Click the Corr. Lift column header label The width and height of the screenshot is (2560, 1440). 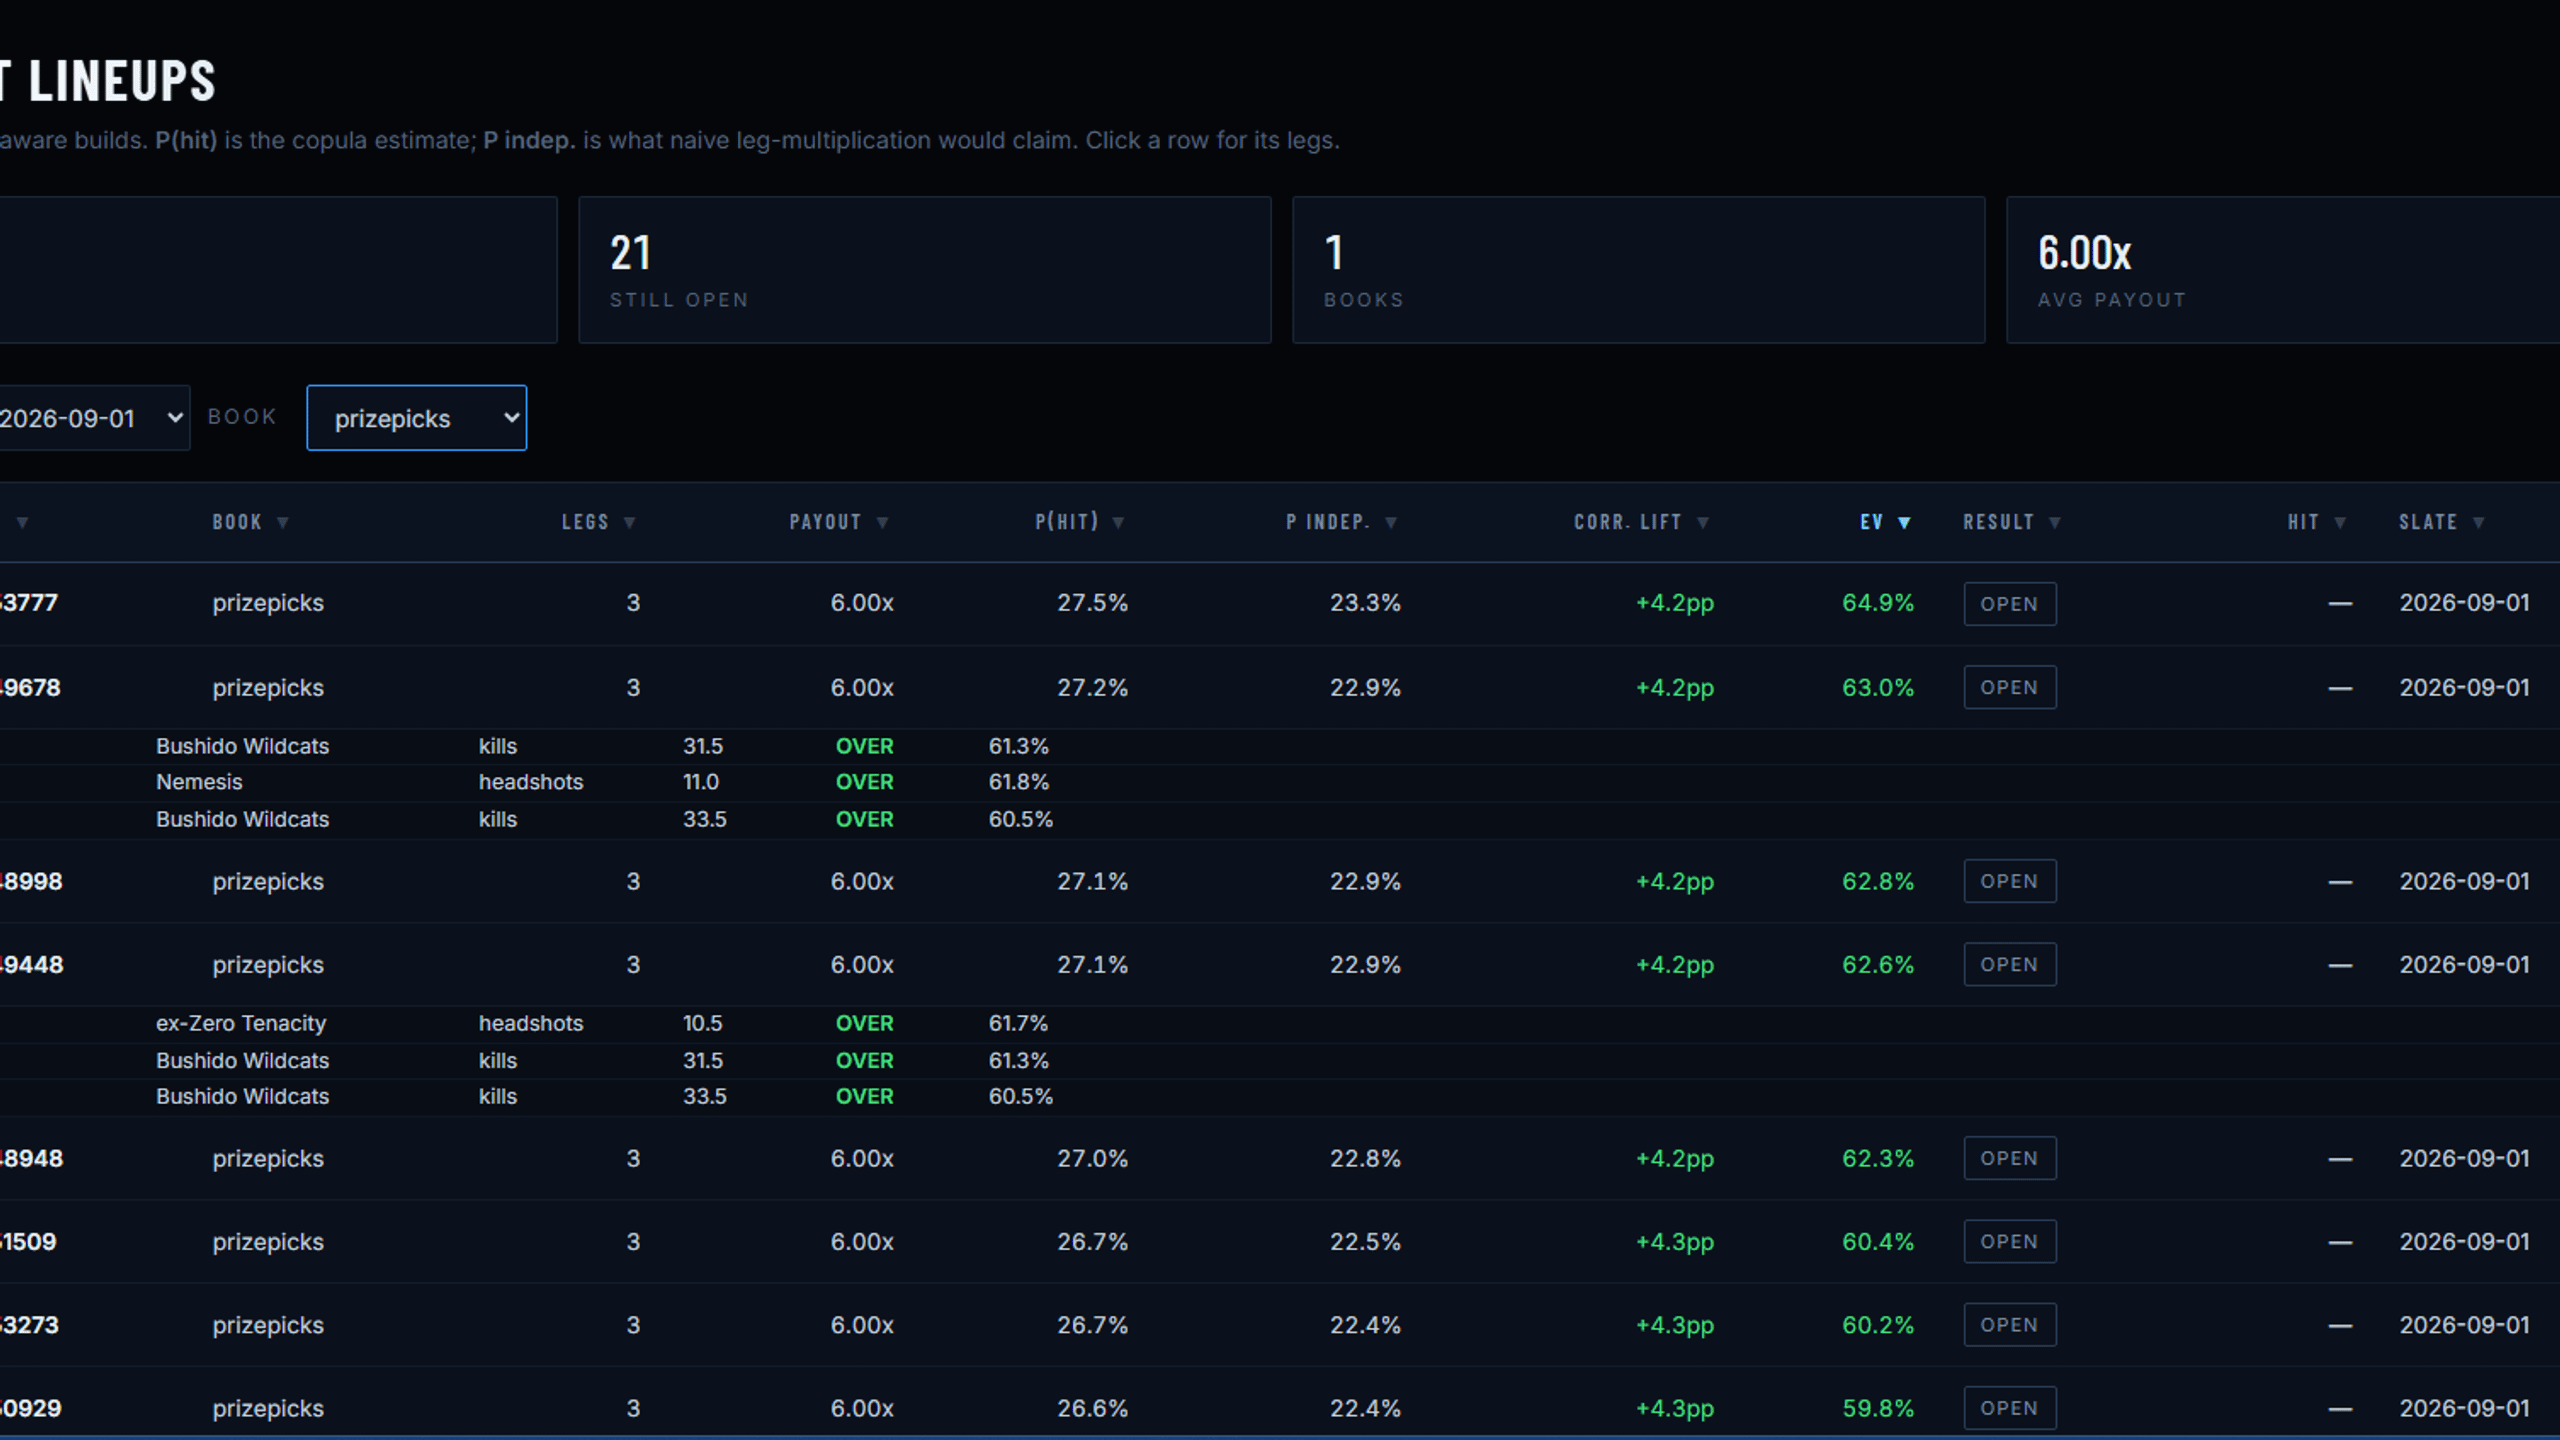point(1628,522)
